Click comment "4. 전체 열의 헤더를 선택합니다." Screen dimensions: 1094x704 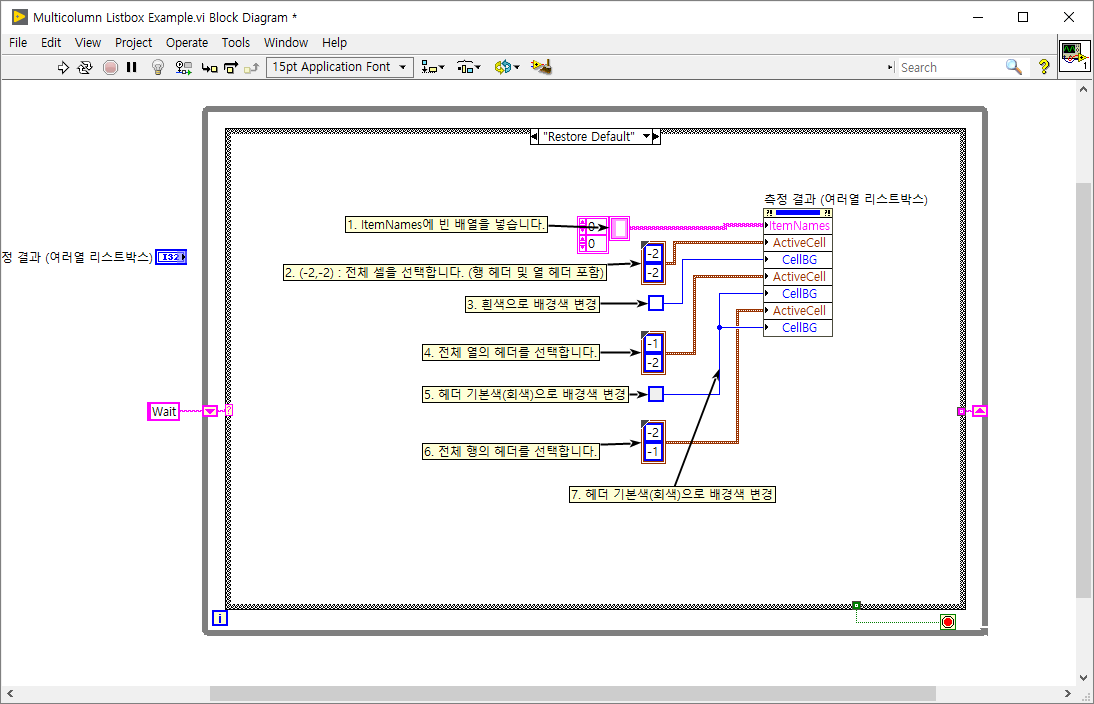point(511,352)
